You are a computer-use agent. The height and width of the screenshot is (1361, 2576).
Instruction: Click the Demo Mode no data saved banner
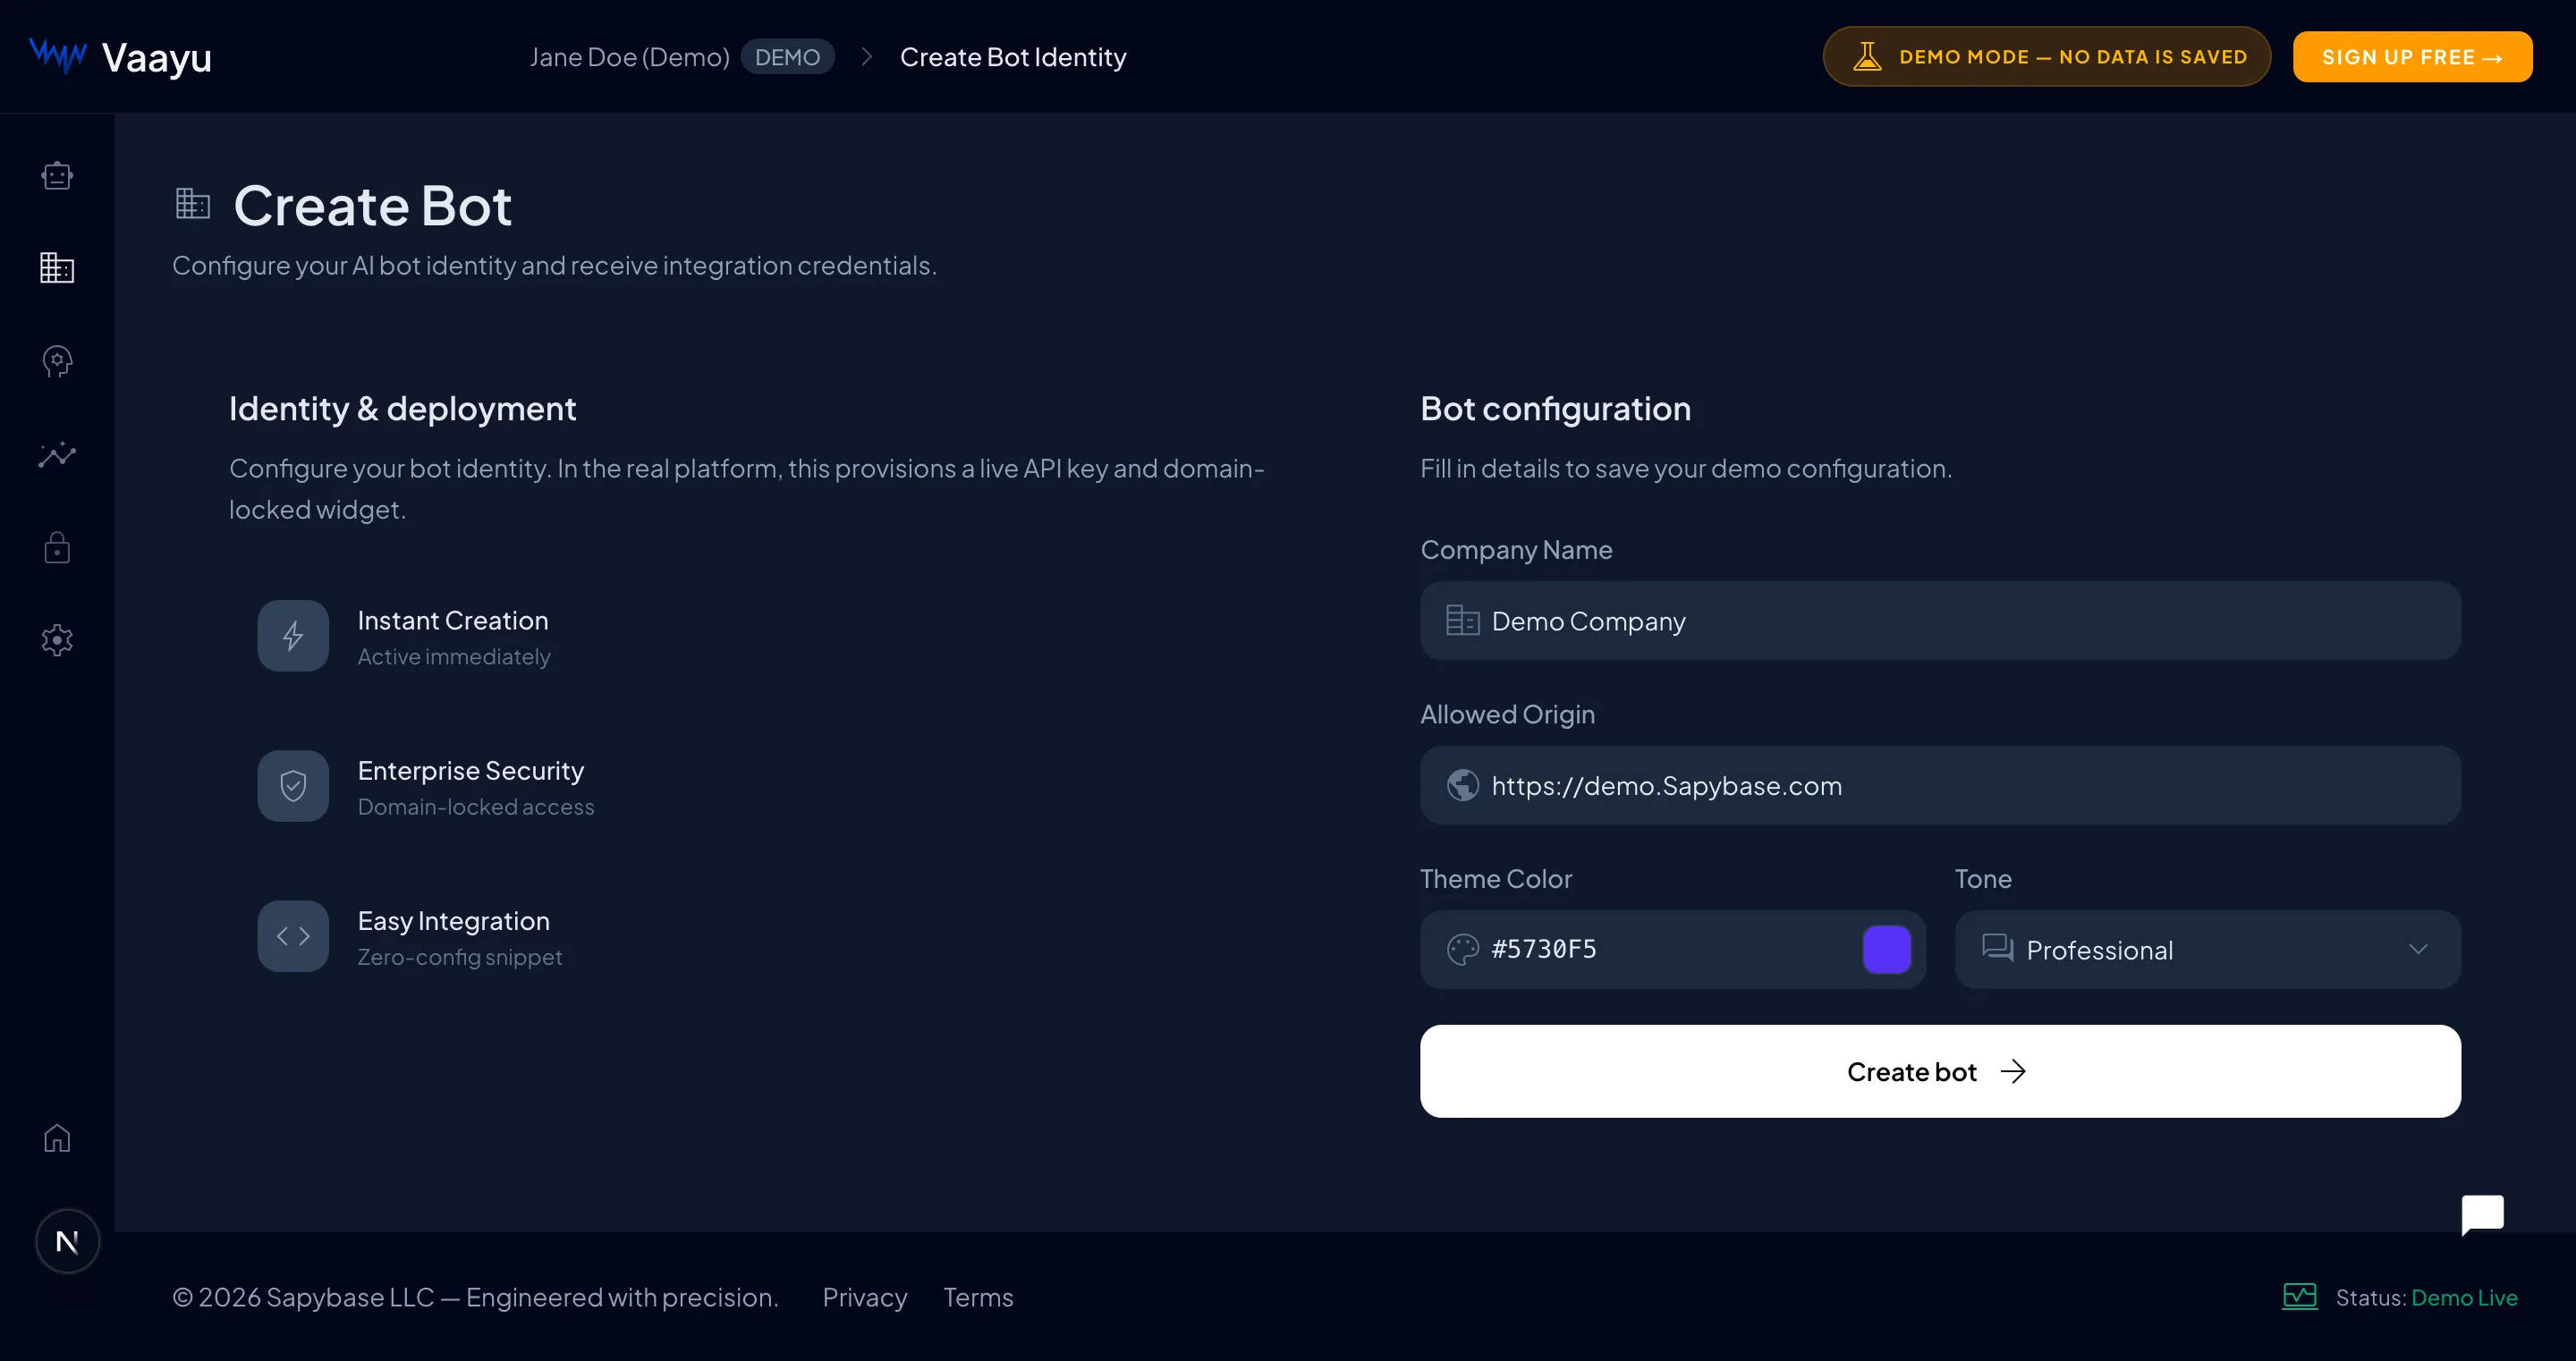pos(2046,57)
